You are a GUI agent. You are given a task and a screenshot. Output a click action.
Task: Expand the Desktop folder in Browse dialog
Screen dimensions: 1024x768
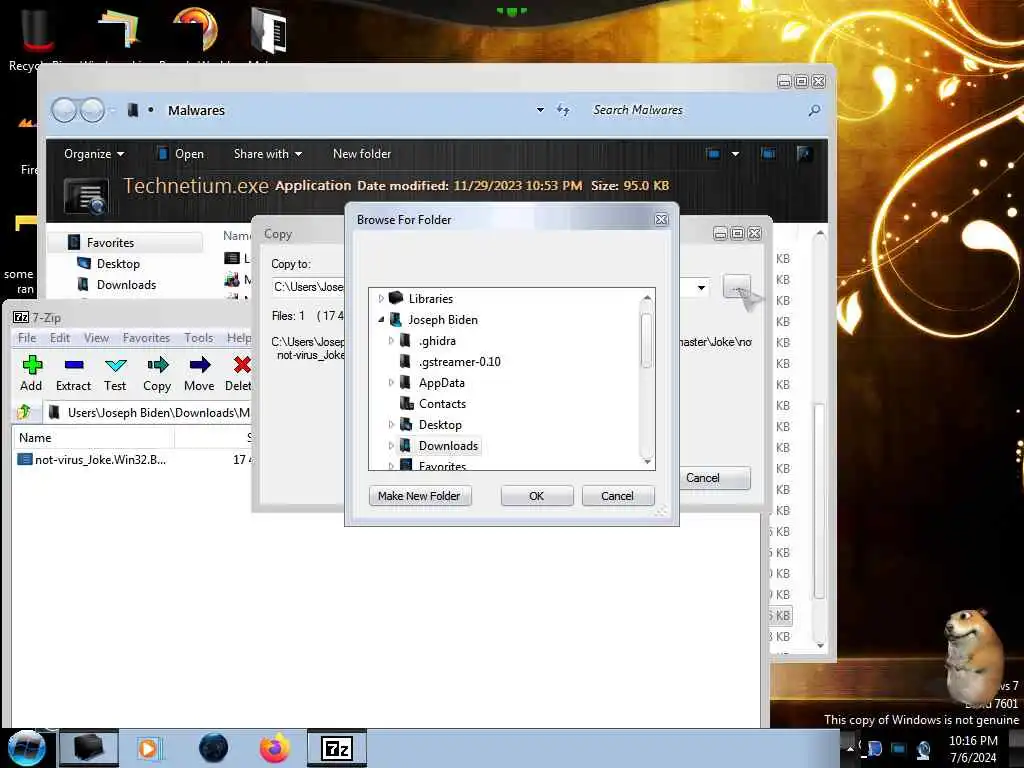391,424
